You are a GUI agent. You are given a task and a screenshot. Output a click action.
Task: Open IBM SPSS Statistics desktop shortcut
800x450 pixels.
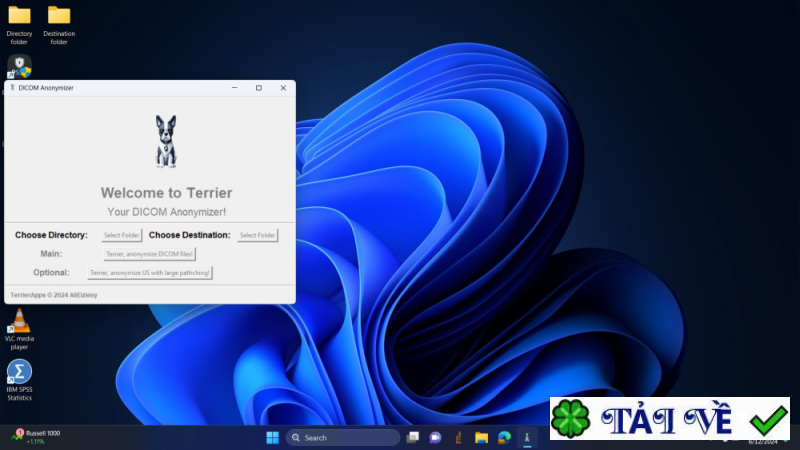click(19, 372)
